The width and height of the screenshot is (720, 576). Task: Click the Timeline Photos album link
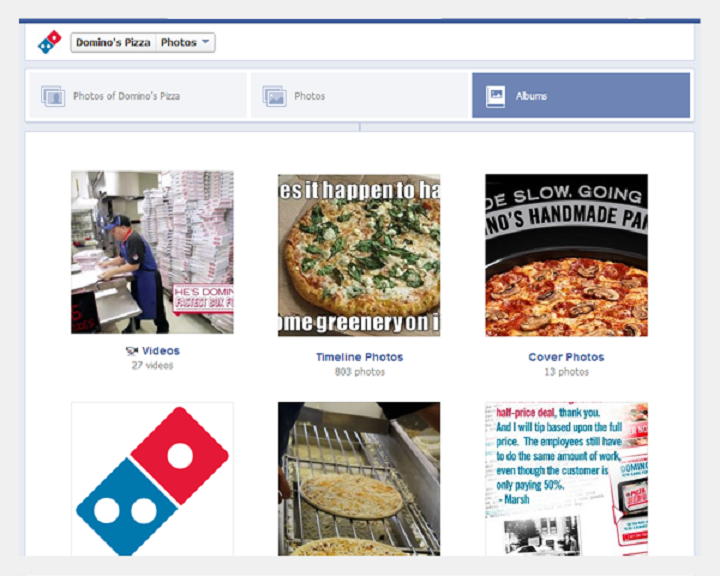[359, 357]
